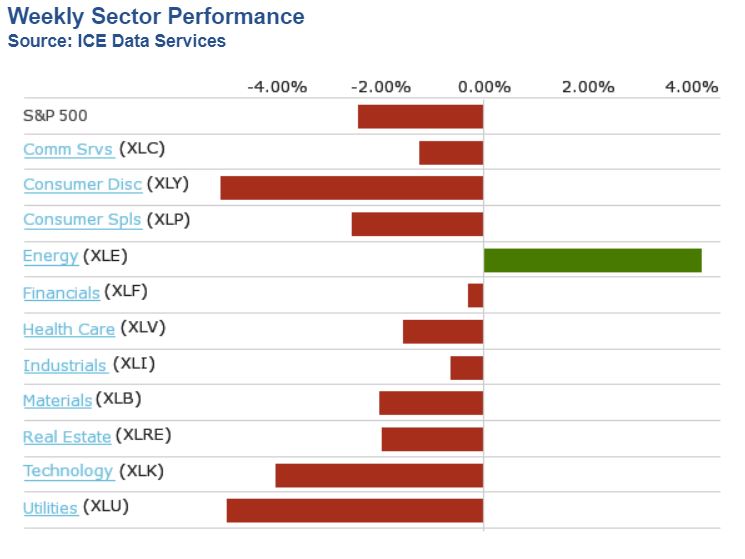
Task: Open the Financials sector link
Action: point(61,292)
